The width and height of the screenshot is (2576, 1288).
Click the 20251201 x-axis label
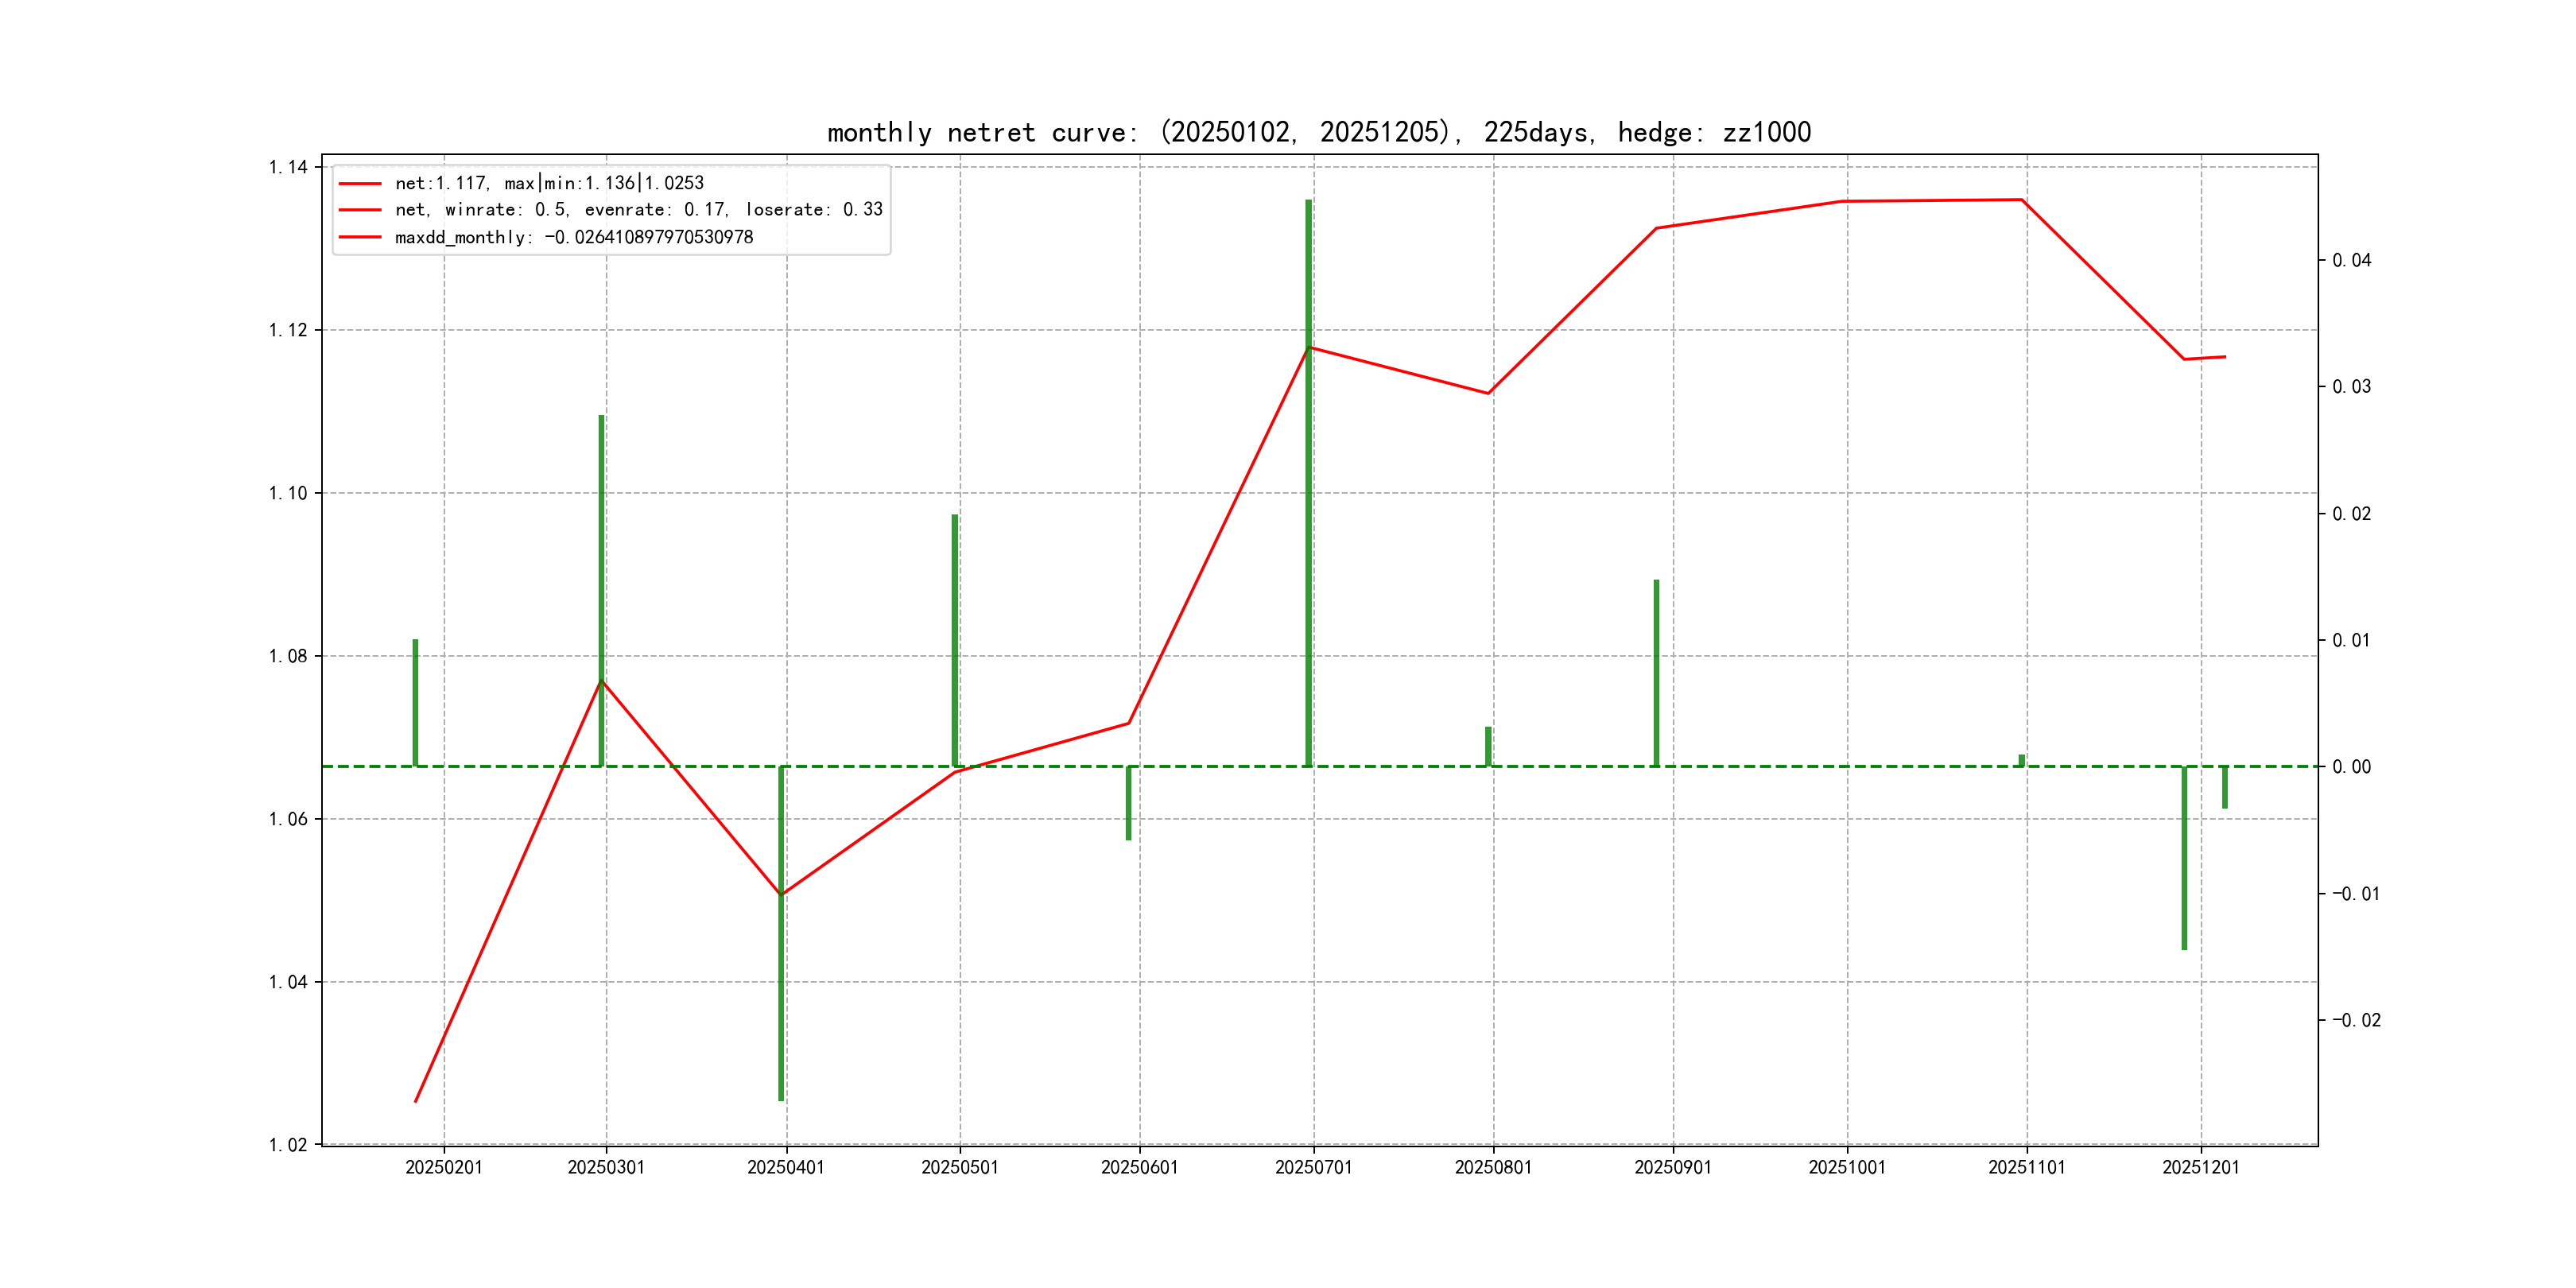pos(2200,1168)
